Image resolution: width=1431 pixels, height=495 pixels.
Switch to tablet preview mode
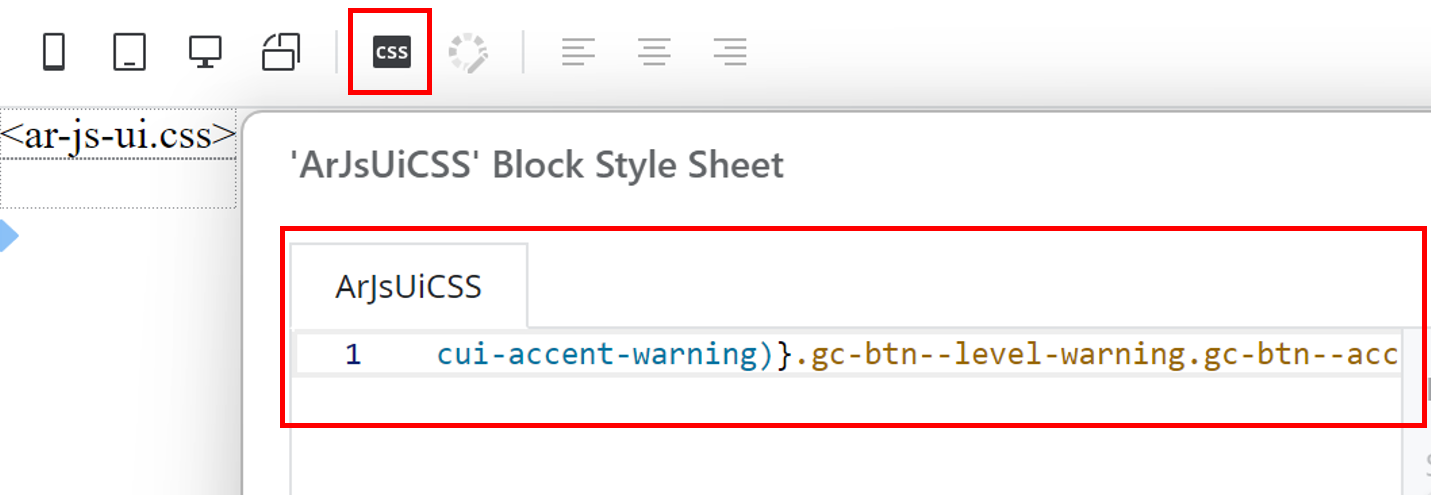click(x=130, y=52)
